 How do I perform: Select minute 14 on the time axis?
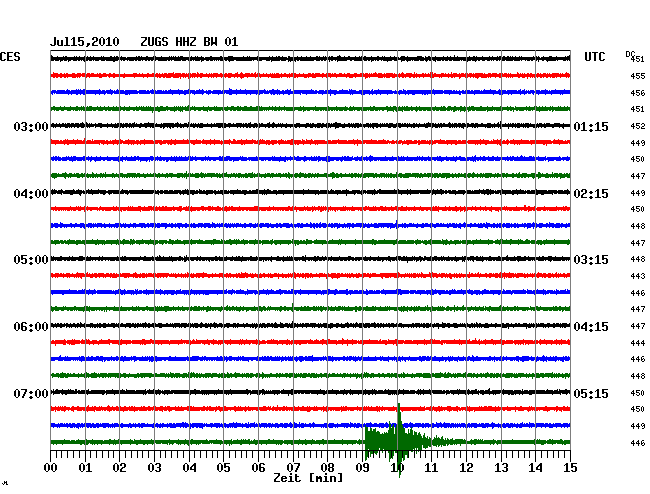(x=535, y=468)
